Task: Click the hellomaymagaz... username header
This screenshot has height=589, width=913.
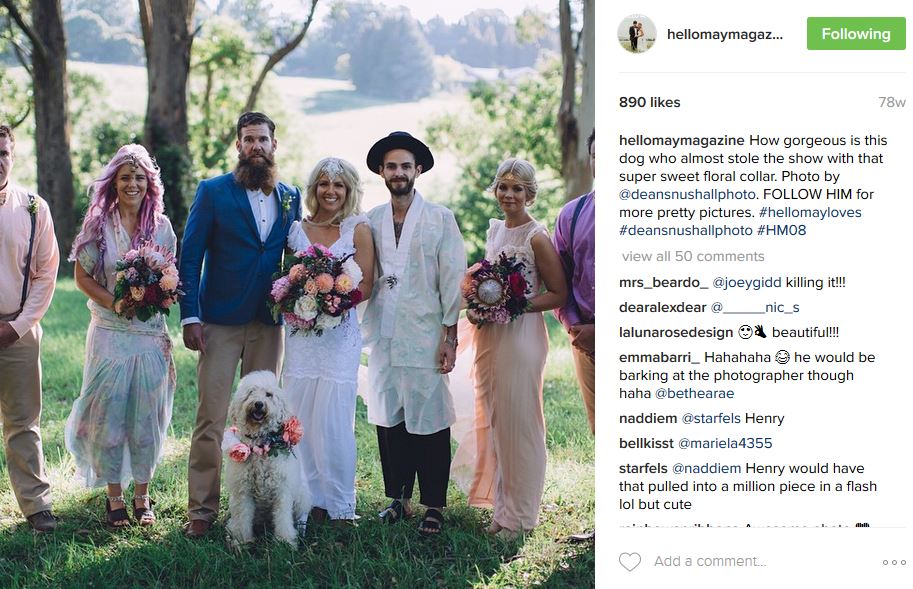Action: [x=725, y=34]
